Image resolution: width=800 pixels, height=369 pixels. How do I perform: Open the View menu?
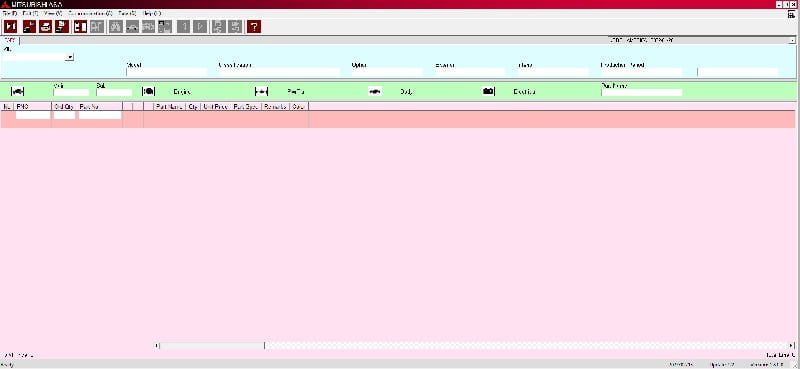click(x=53, y=13)
